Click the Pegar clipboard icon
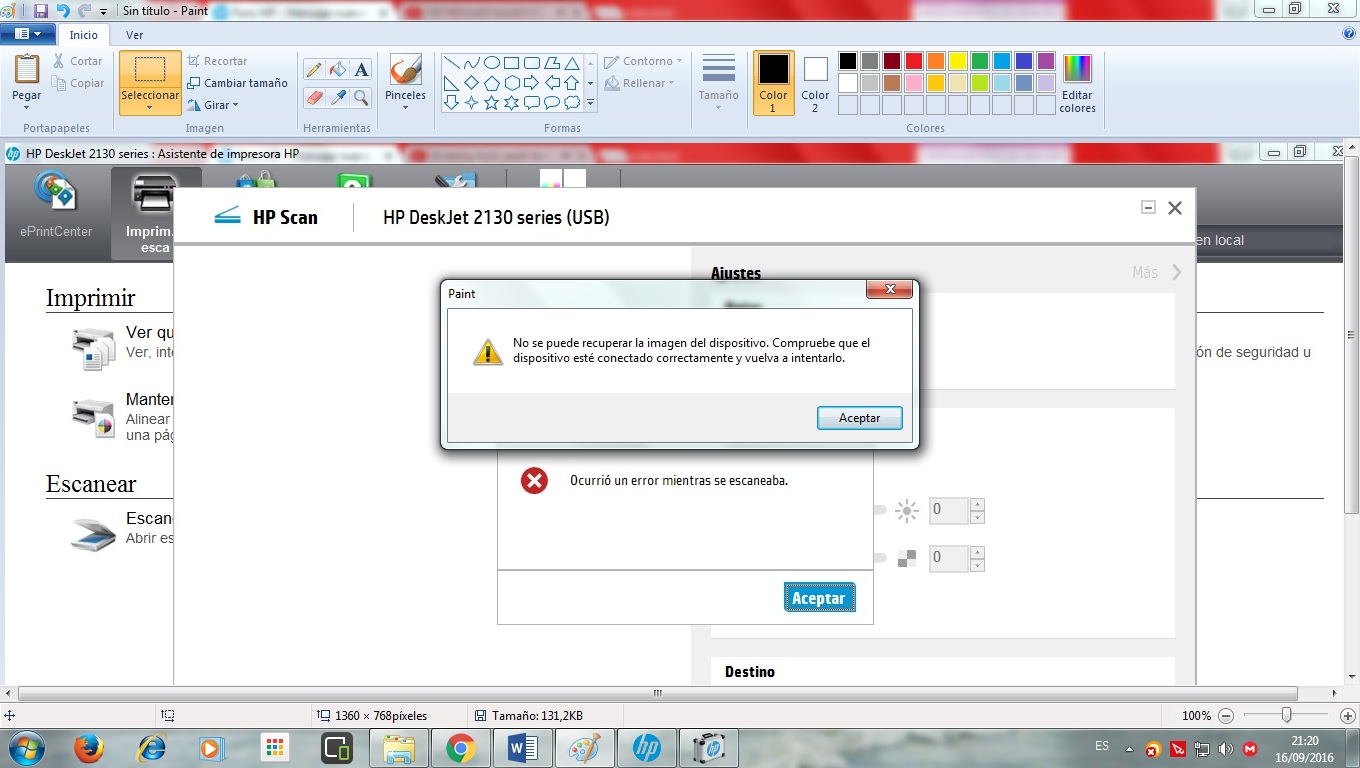This screenshot has height=768, width=1360. (27, 69)
